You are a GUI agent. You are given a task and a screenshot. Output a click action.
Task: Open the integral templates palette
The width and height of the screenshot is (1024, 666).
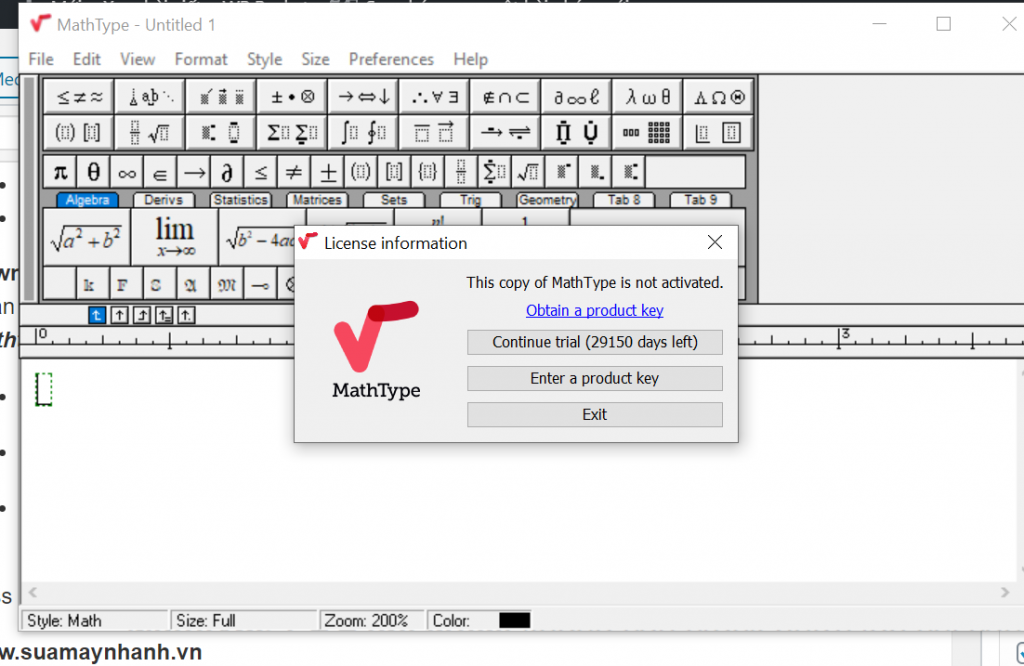tap(364, 133)
